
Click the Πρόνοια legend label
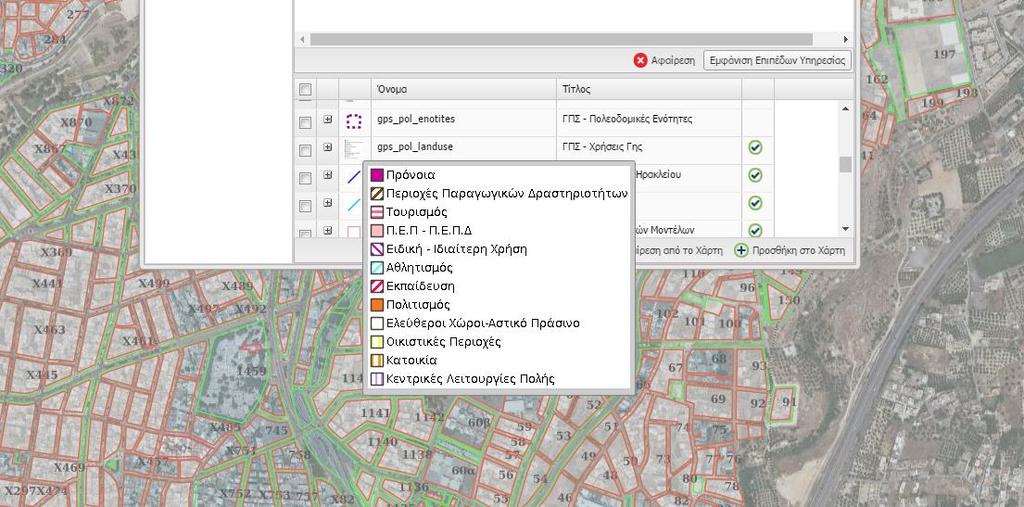point(410,175)
